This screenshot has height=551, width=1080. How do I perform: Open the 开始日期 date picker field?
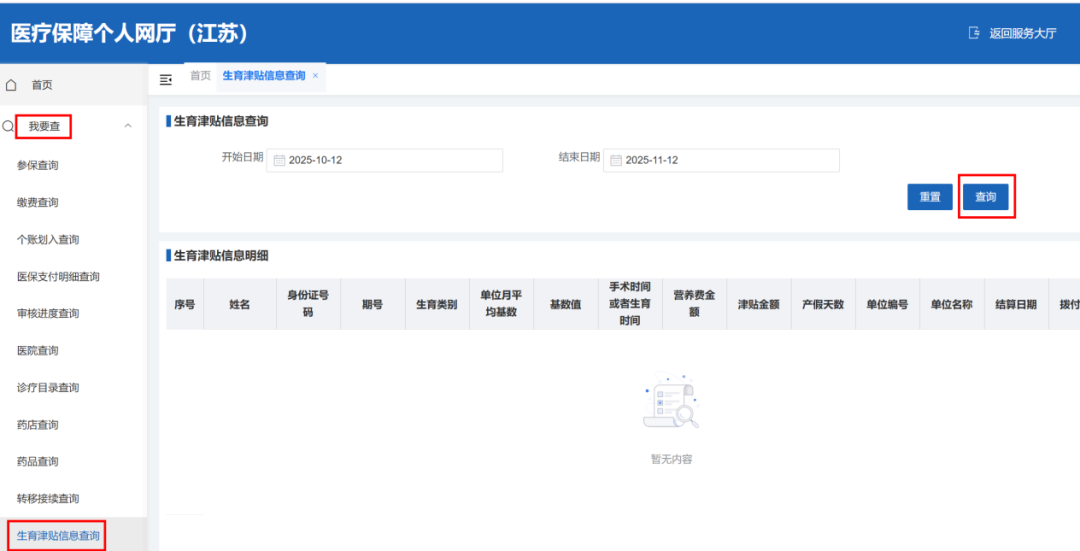point(385,160)
